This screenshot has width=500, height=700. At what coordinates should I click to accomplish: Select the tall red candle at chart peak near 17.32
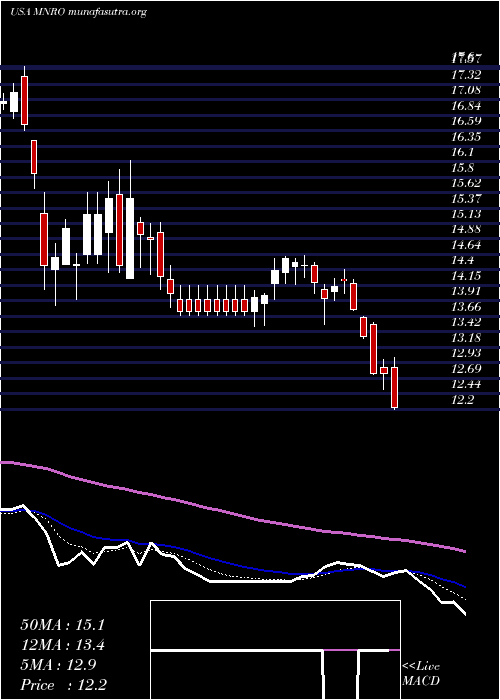pos(25,99)
